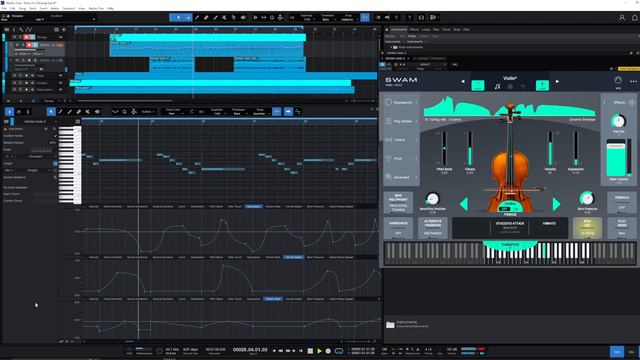Viewport: 640px width, 360px height.
Task: Select highlighted Expression tab in first automation lane
Action: click(253, 207)
